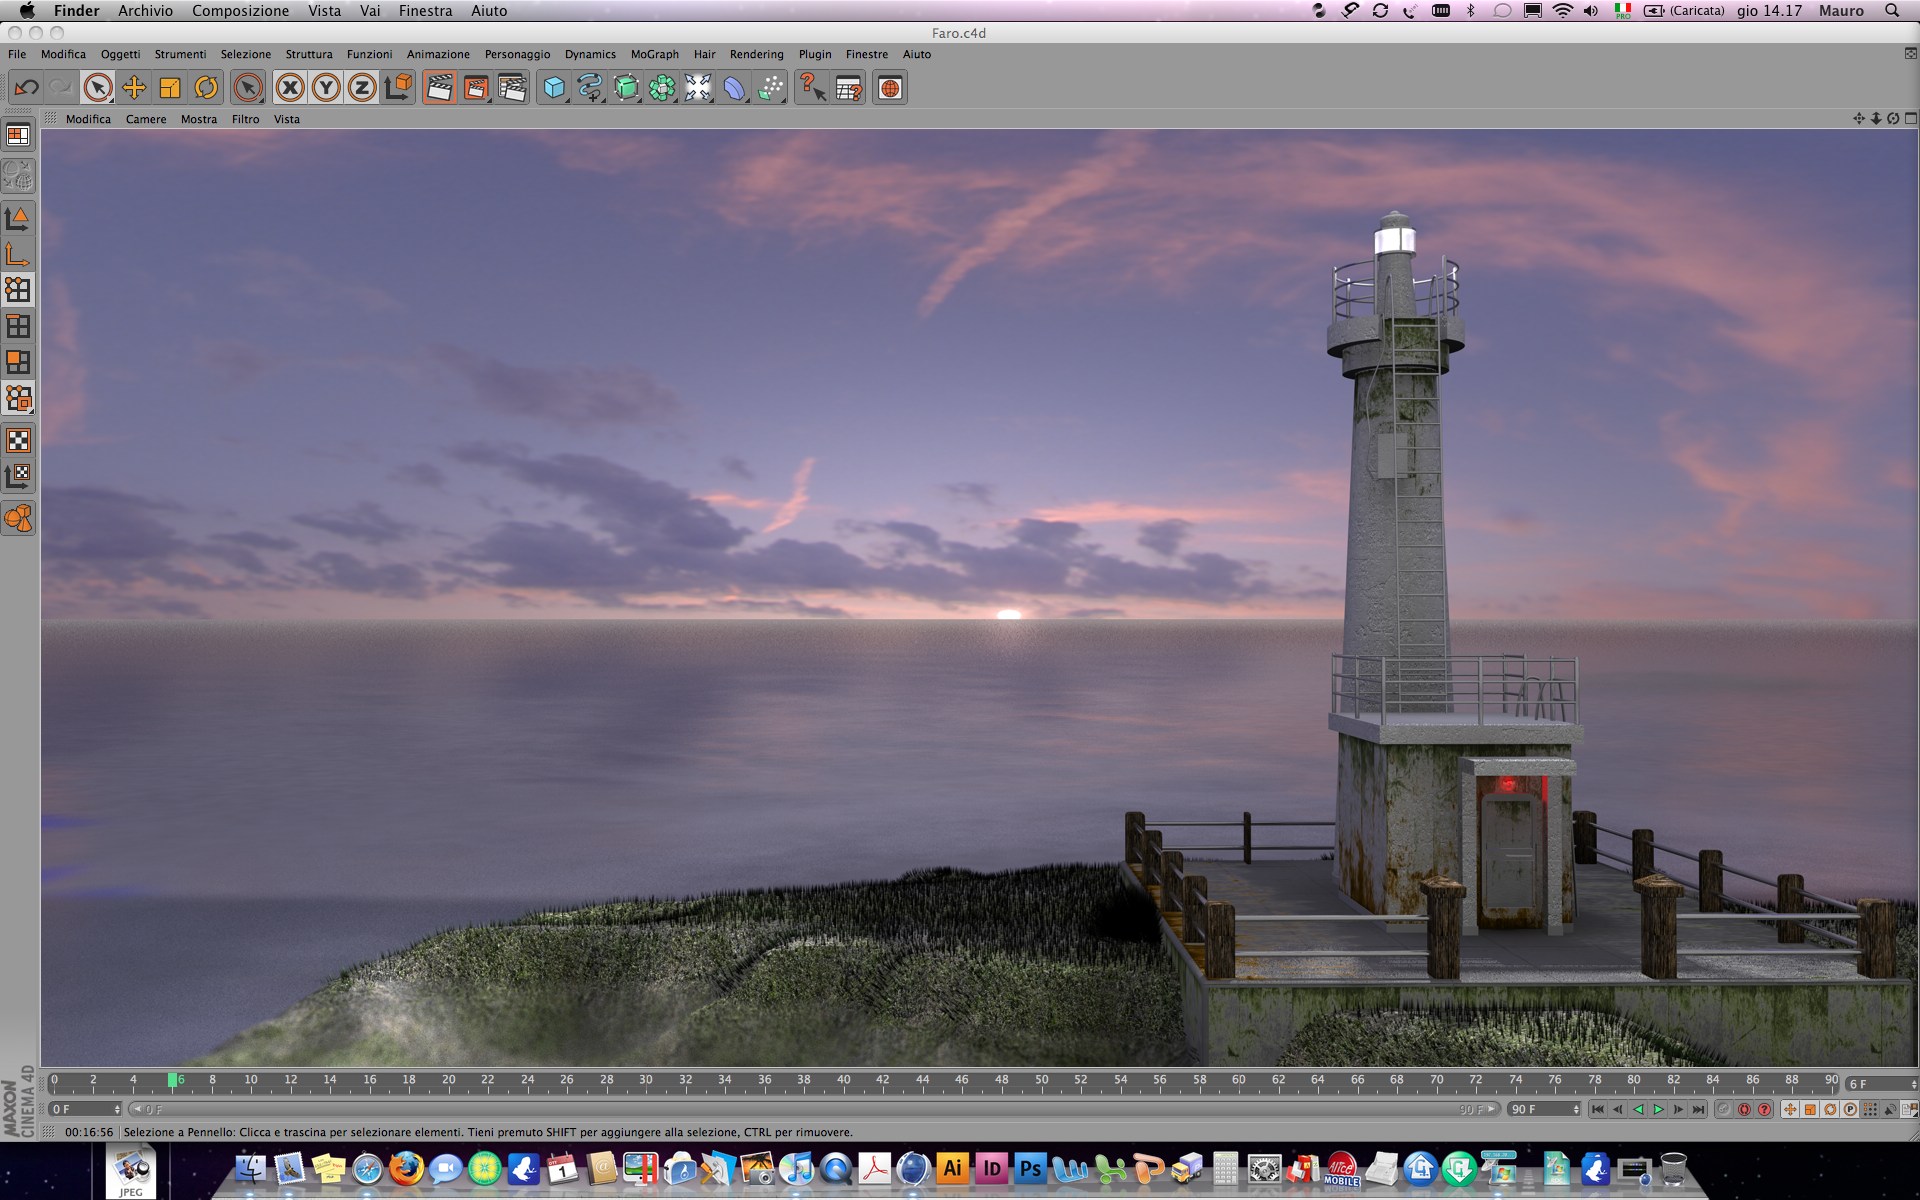Add a Cube primitive object
This screenshot has height=1200, width=1920.
[x=554, y=88]
